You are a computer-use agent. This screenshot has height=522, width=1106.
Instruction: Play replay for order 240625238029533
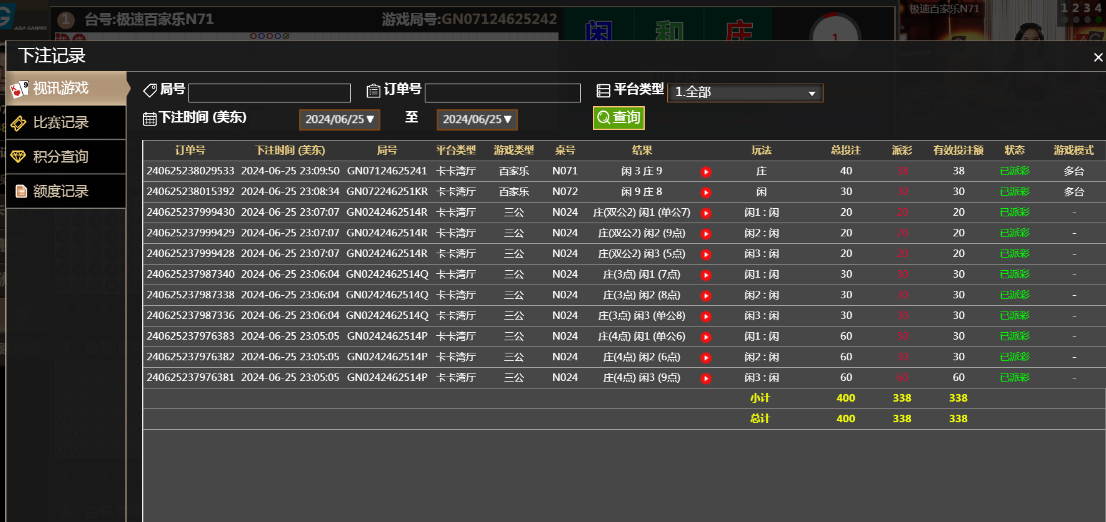pyautogui.click(x=706, y=172)
